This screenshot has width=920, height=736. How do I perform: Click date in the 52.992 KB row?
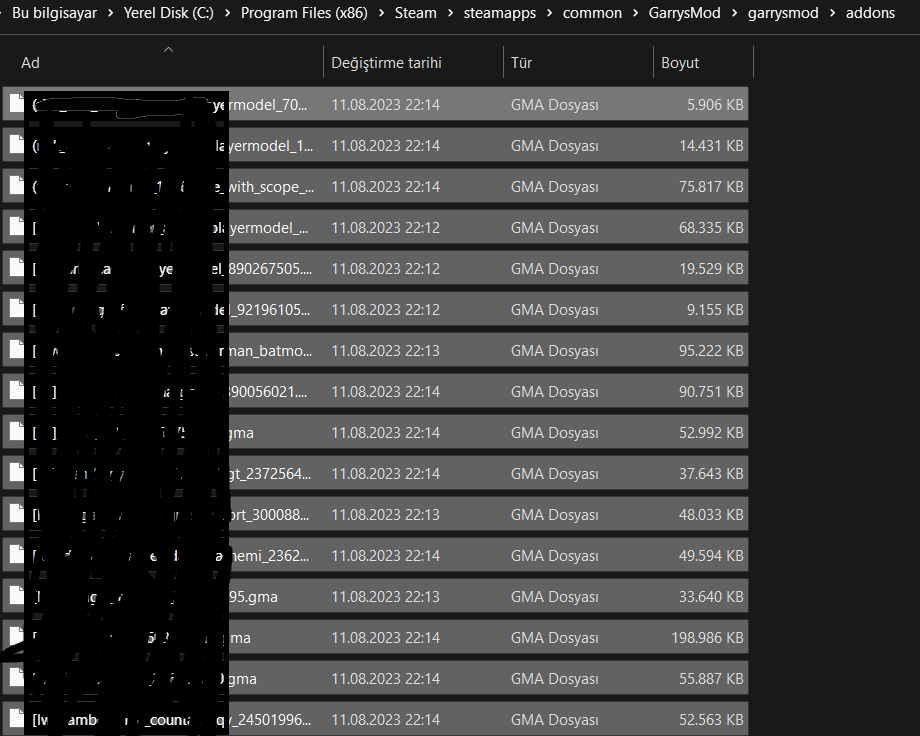(x=385, y=433)
